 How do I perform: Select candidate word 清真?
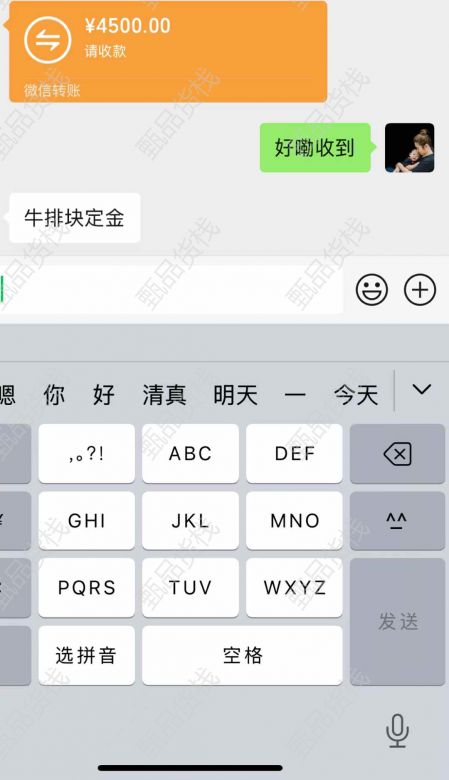coord(165,395)
